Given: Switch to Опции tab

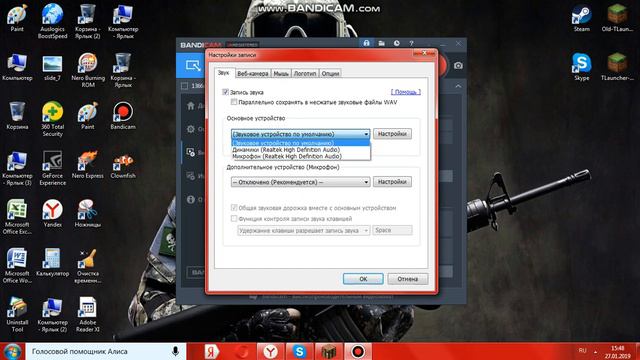Looking at the screenshot, I should 330,73.
